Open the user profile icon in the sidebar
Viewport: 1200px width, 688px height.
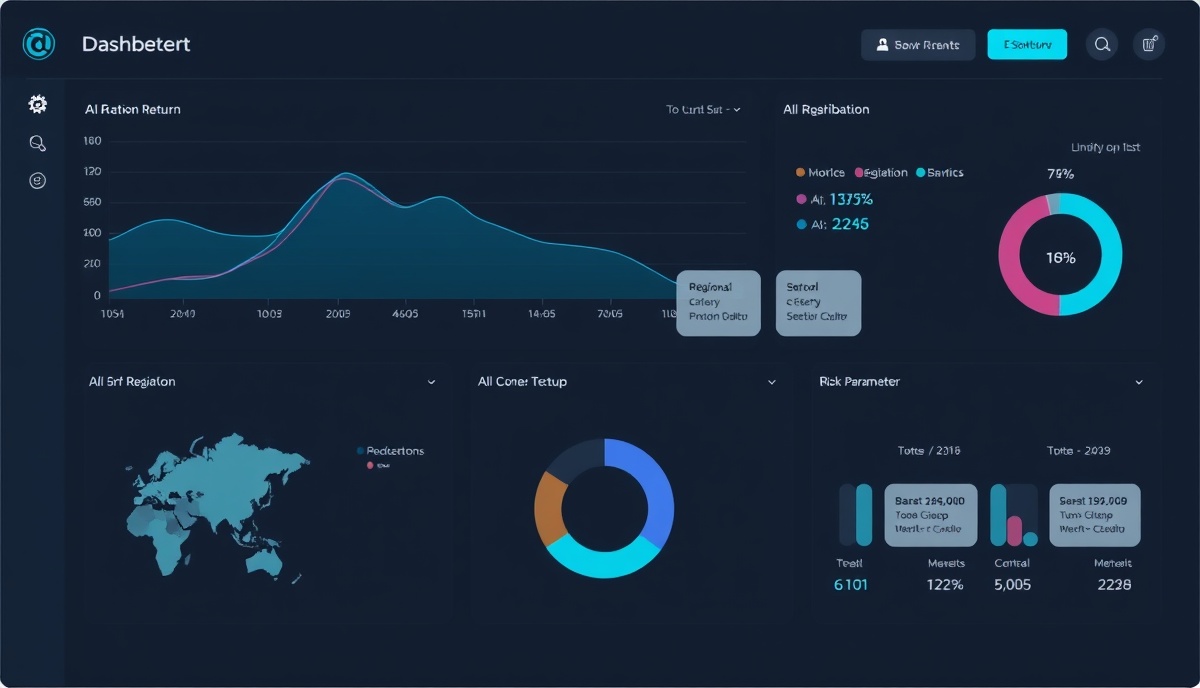pos(37,181)
